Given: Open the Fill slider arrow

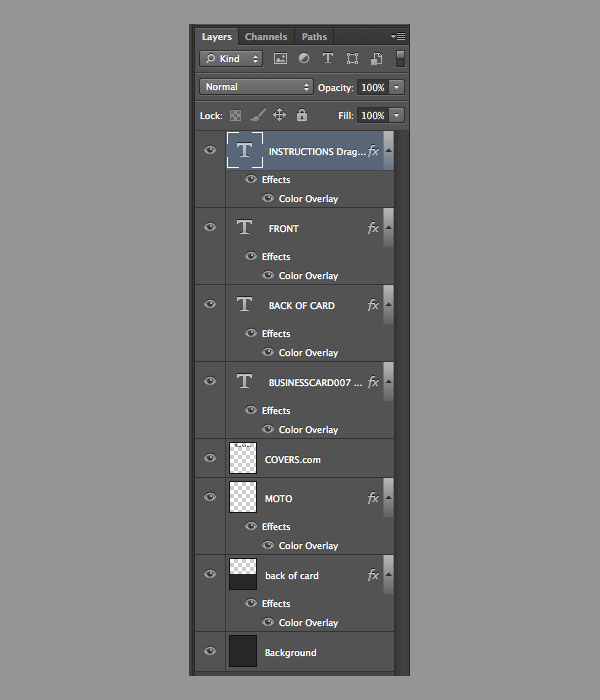Looking at the screenshot, I should click(396, 116).
